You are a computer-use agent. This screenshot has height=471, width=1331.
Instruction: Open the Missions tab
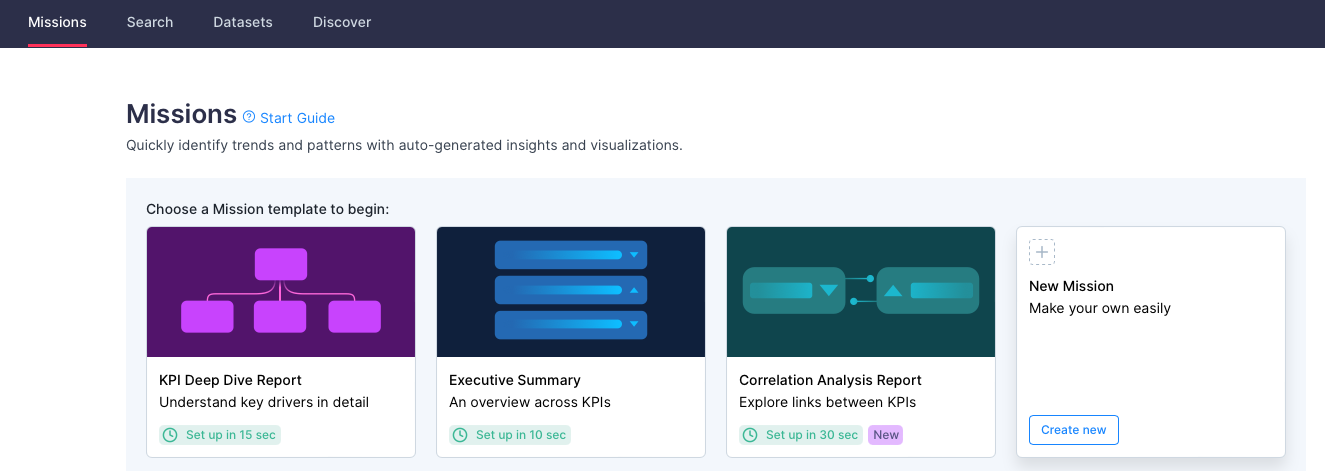coord(57,22)
